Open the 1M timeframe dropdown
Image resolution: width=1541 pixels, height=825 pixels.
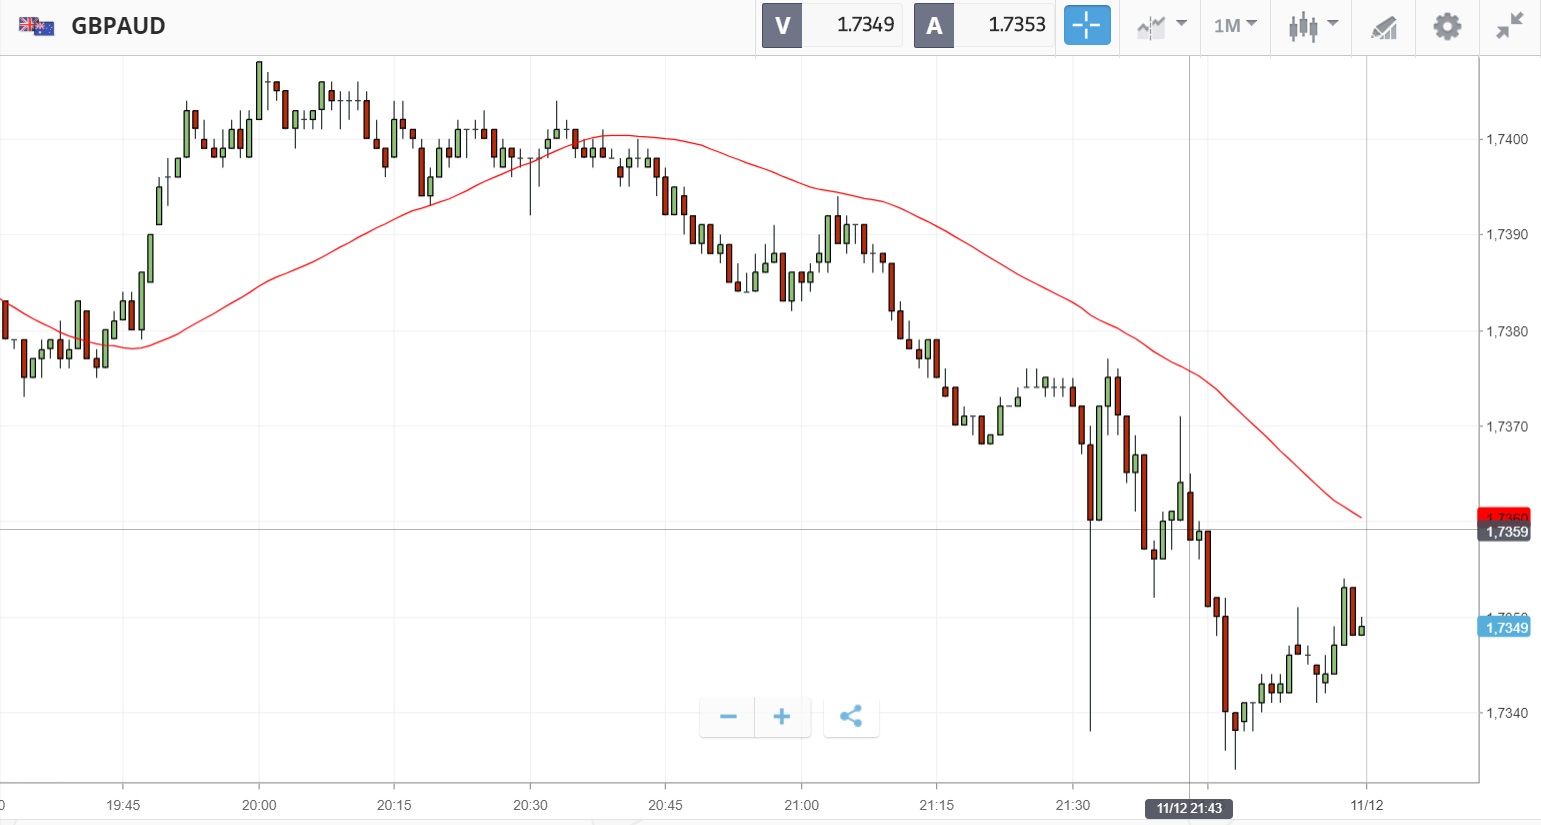(x=1235, y=26)
